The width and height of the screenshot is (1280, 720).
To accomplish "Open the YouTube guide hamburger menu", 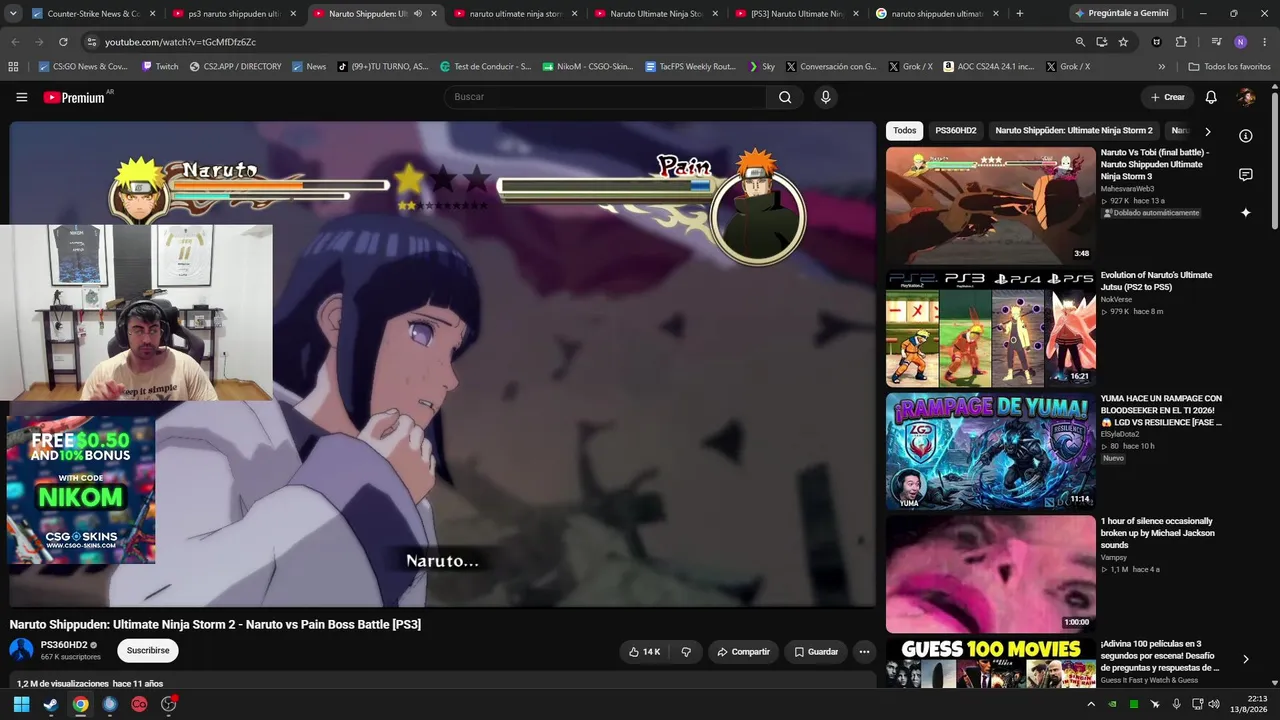I will [x=21, y=97].
